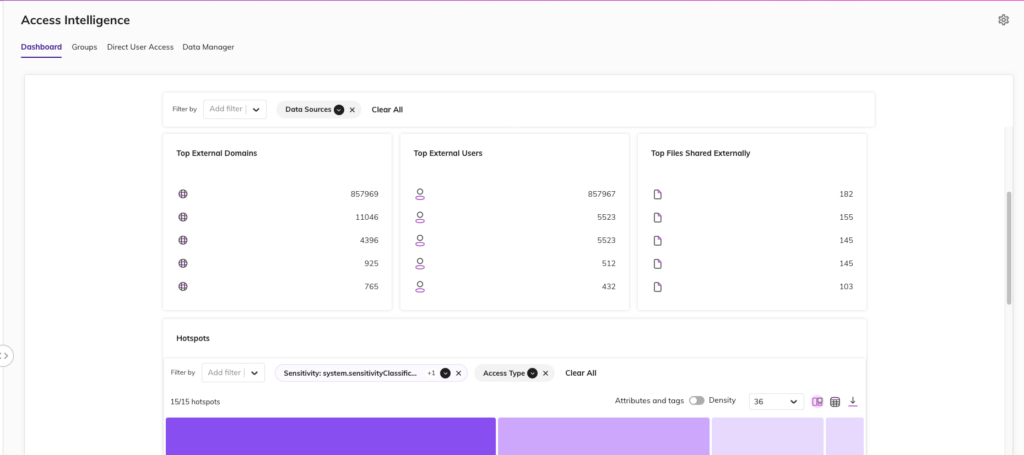The height and width of the screenshot is (455, 1024).
Task: Download hotspots data
Action: pyautogui.click(x=853, y=402)
